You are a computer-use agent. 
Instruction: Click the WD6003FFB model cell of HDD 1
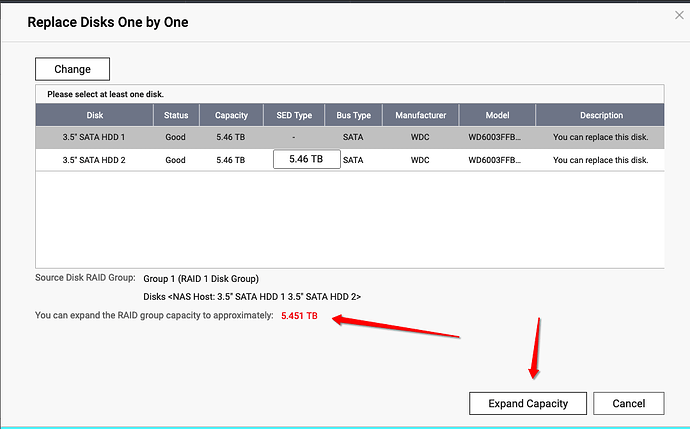[494, 137]
